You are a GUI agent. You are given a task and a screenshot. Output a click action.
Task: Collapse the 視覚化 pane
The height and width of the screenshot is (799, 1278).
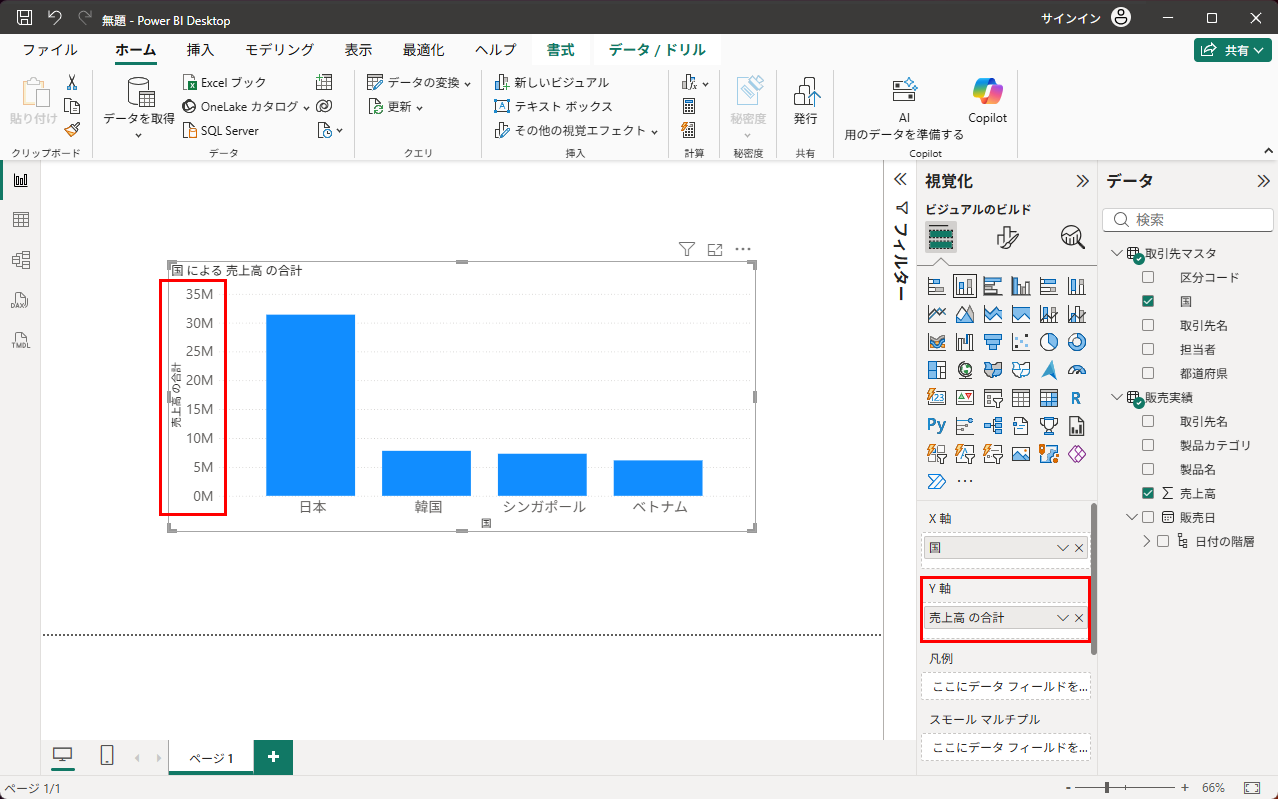point(1082,181)
